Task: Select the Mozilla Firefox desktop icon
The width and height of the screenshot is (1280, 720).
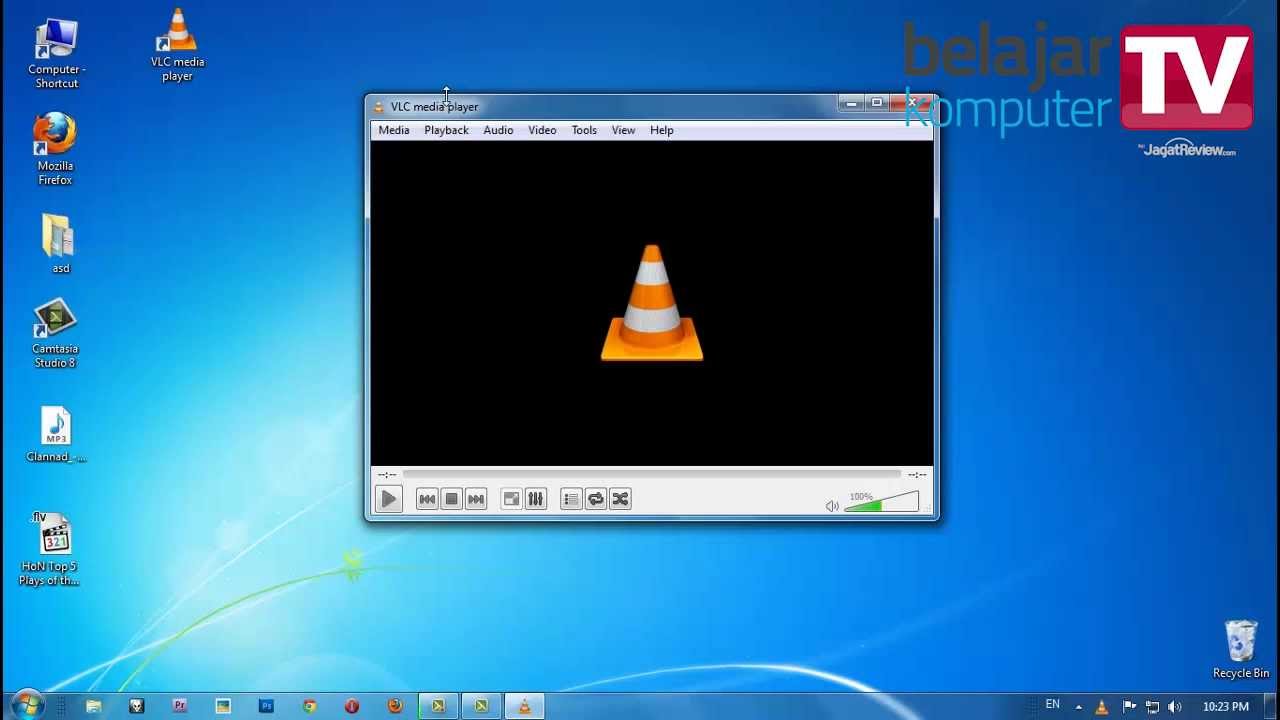Action: (x=55, y=149)
